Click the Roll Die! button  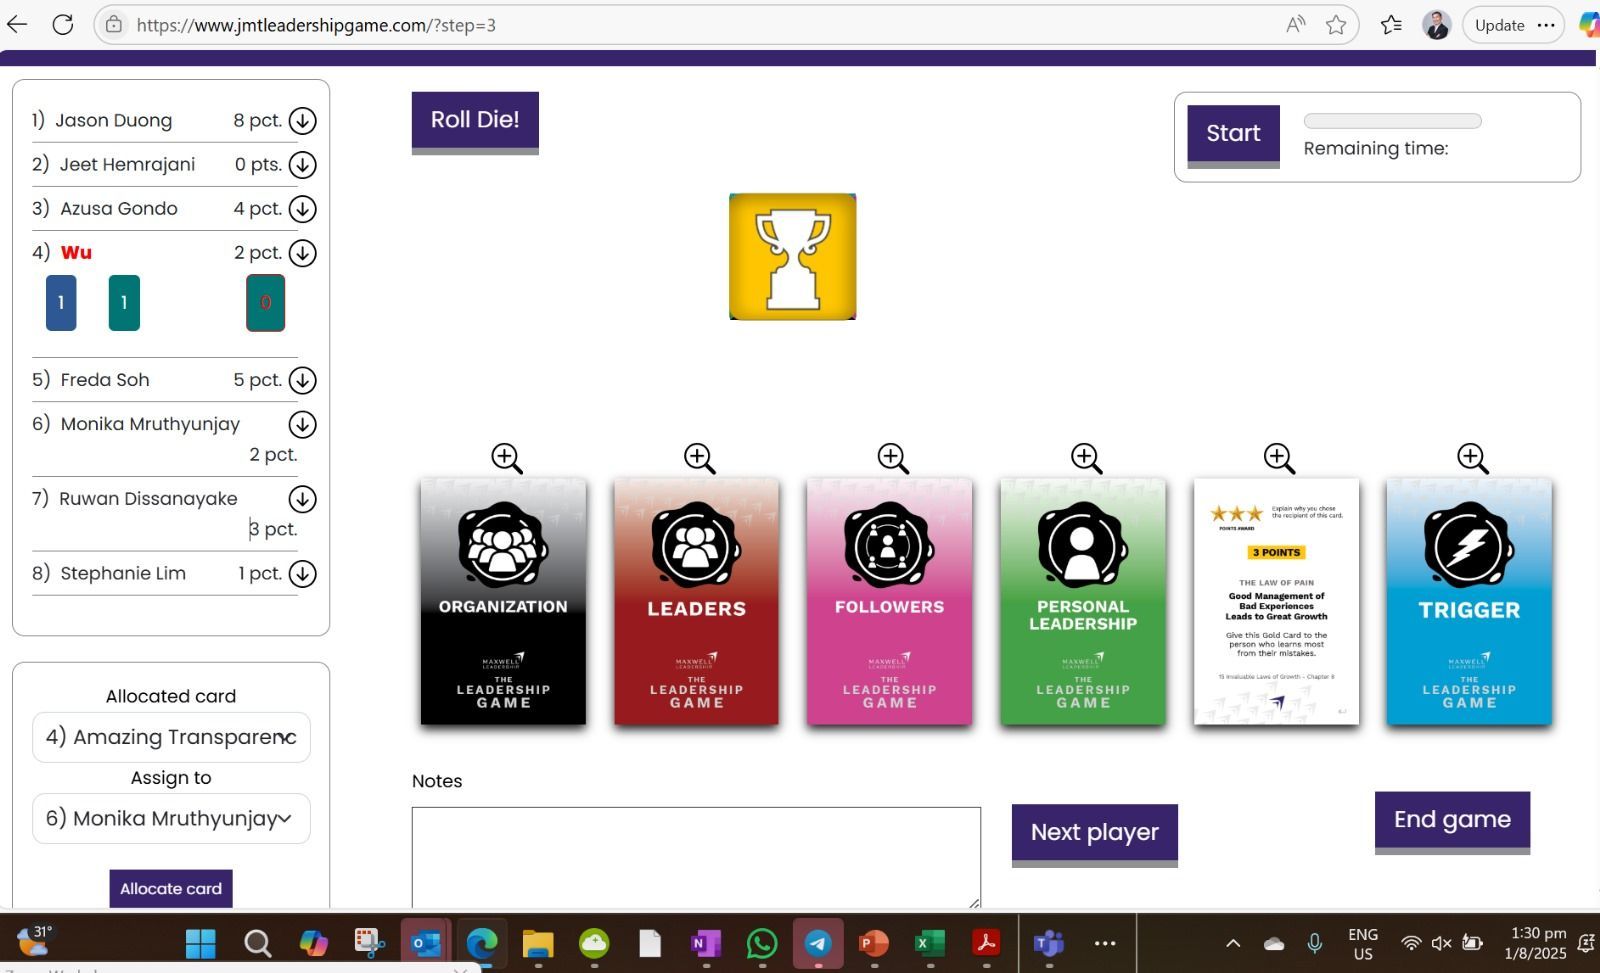tap(474, 119)
